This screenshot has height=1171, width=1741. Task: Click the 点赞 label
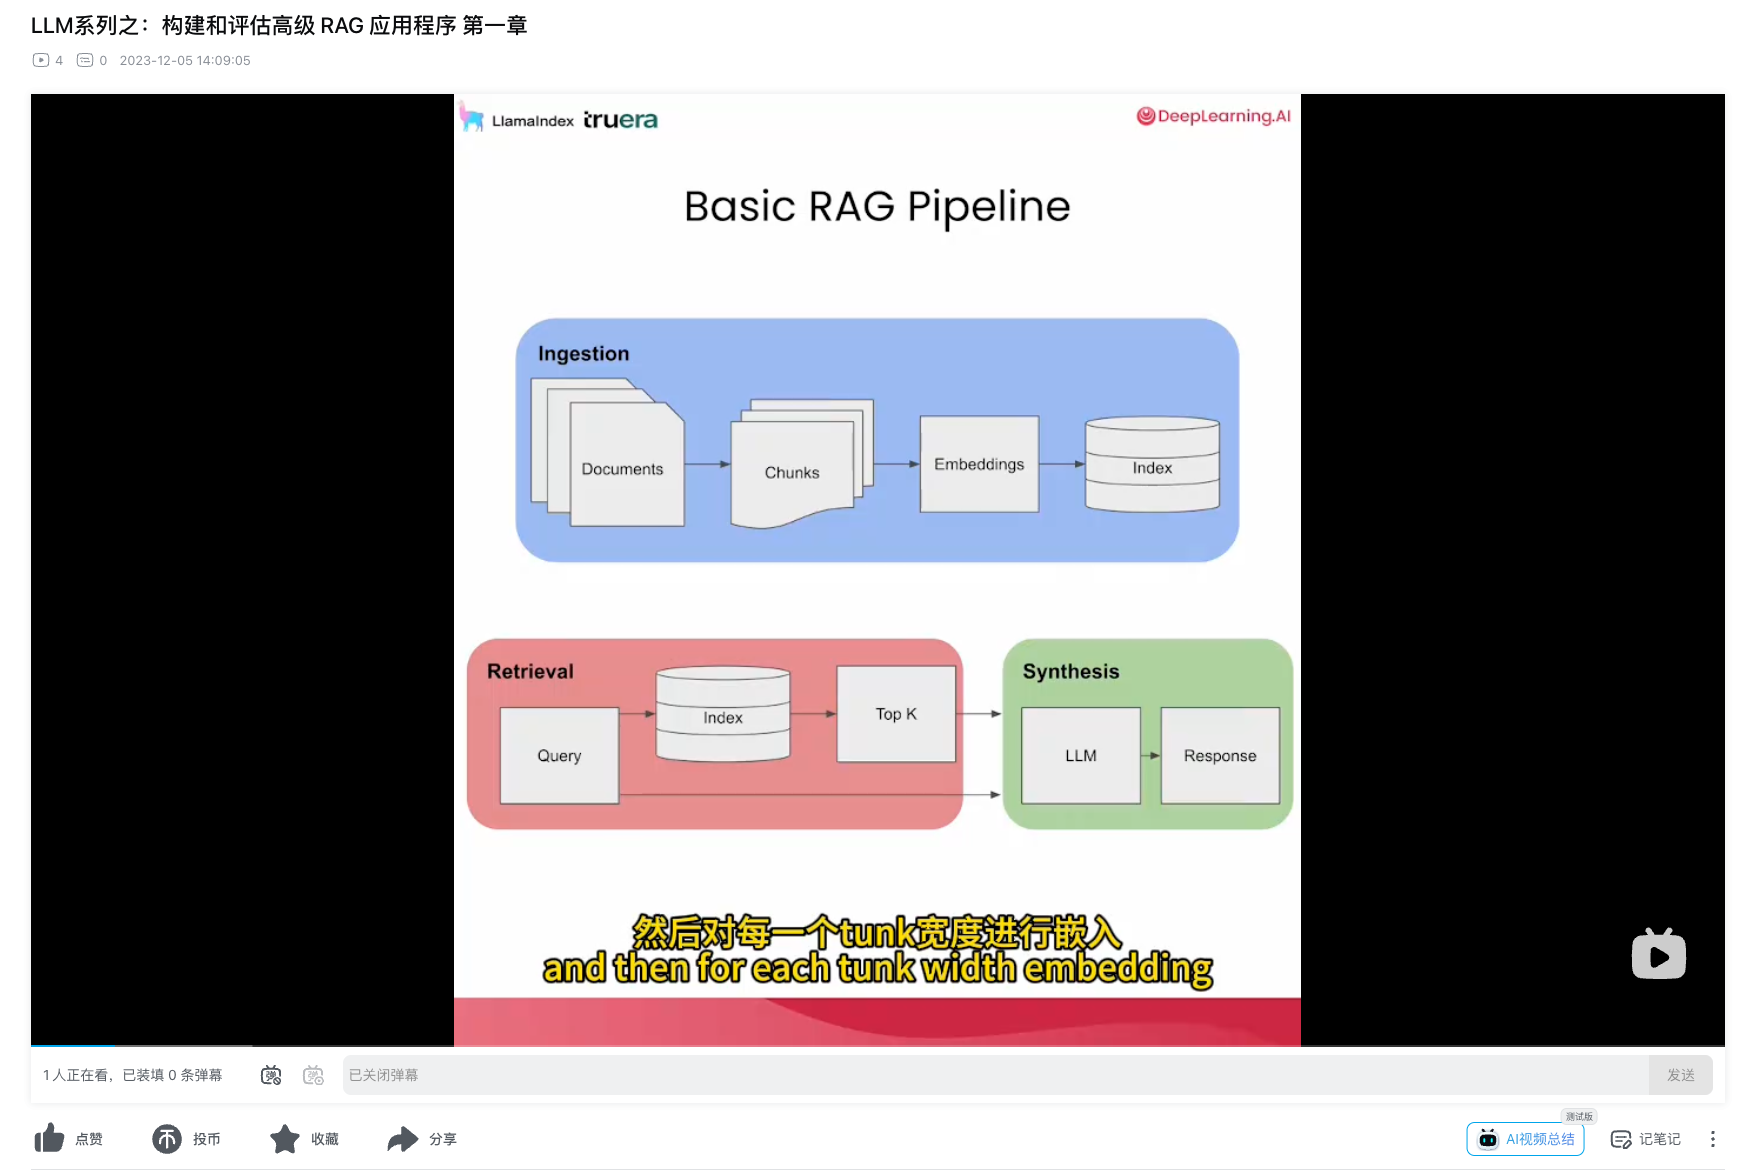89,1139
